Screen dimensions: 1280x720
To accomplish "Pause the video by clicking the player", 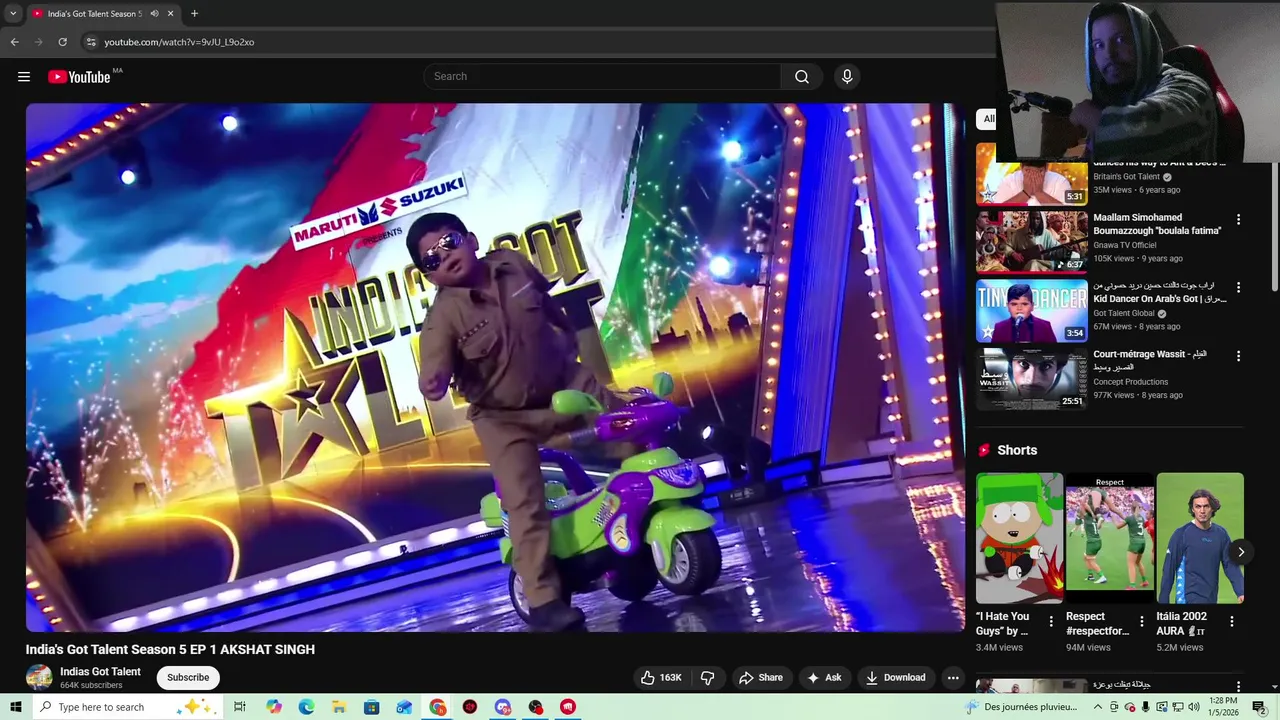I will coord(495,368).
